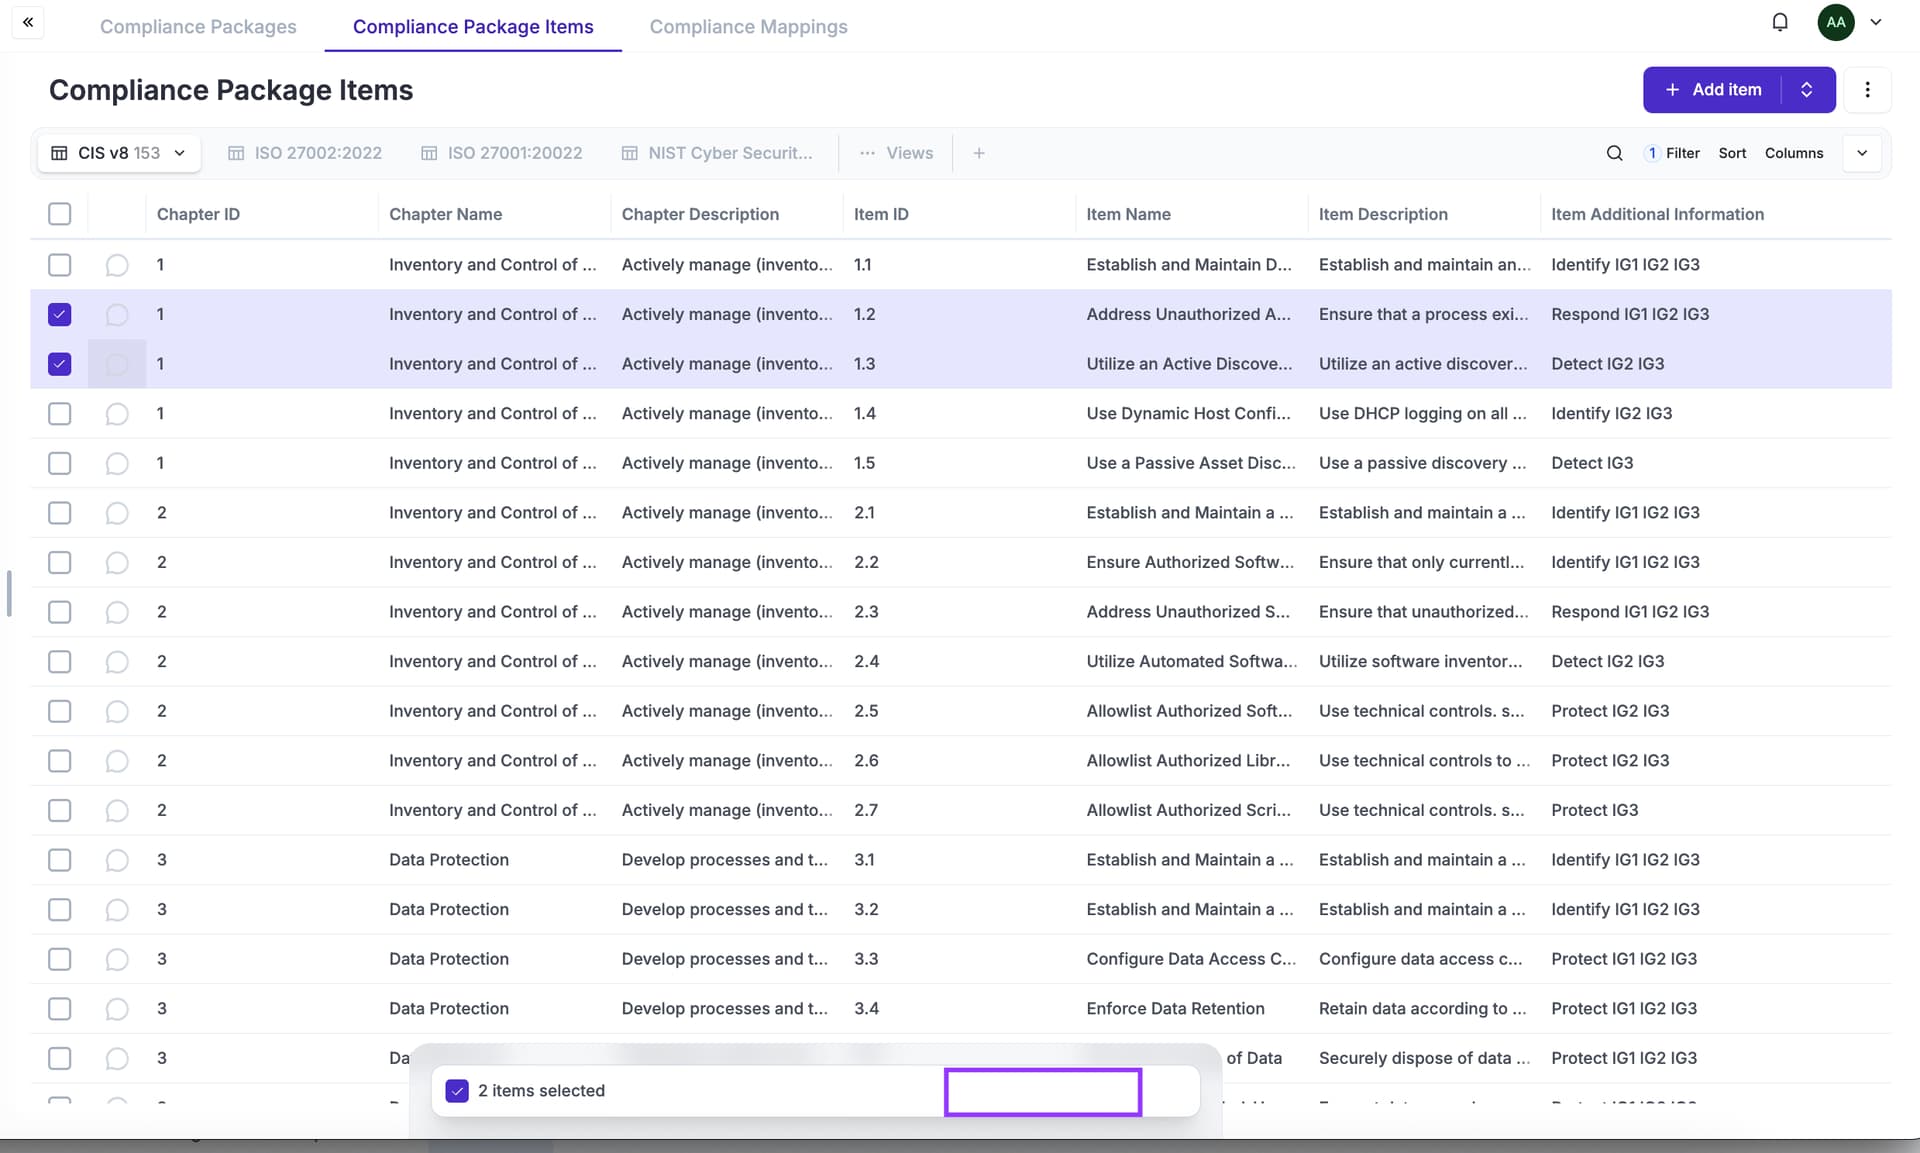Open comment bubble on item 2.4 row
Screen dimensions: 1920x1153
point(117,662)
